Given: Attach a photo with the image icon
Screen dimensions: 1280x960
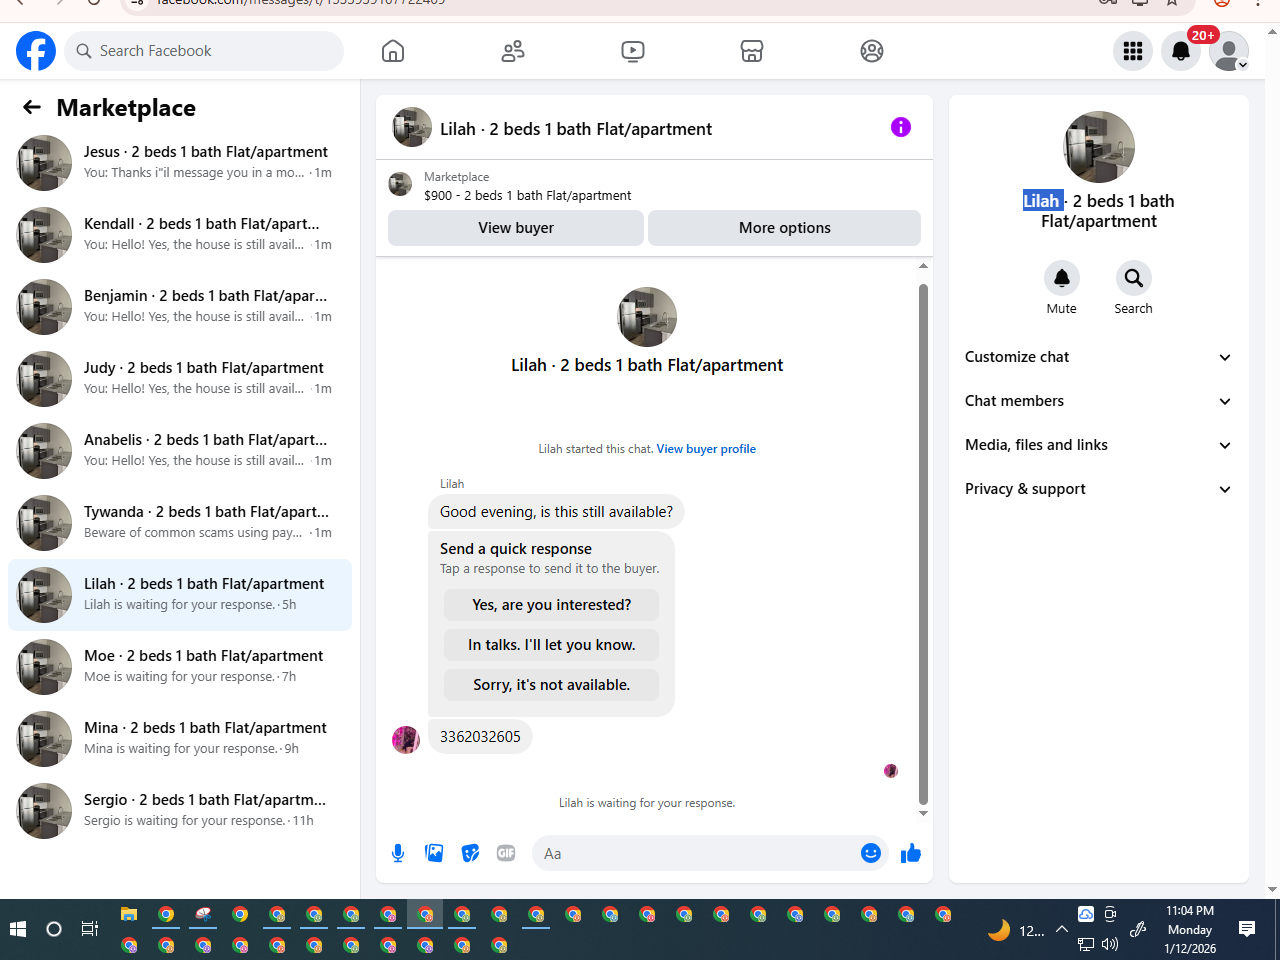Looking at the screenshot, I should (x=434, y=853).
